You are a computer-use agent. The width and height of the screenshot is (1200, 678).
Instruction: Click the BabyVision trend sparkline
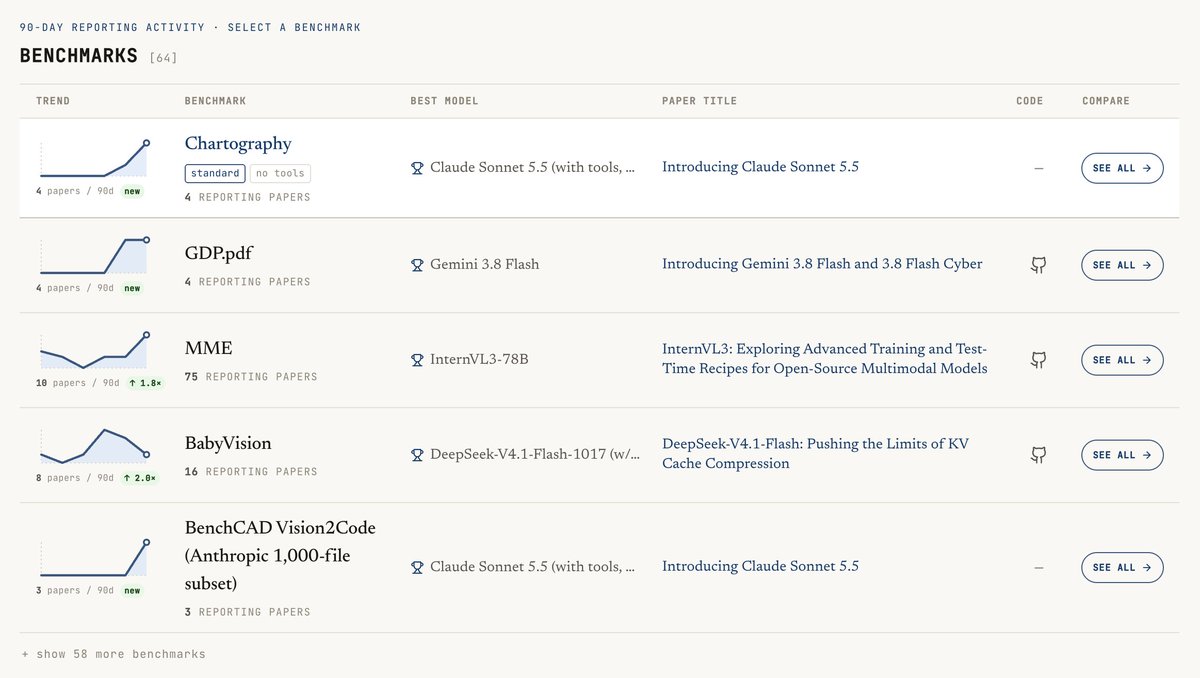[94, 446]
